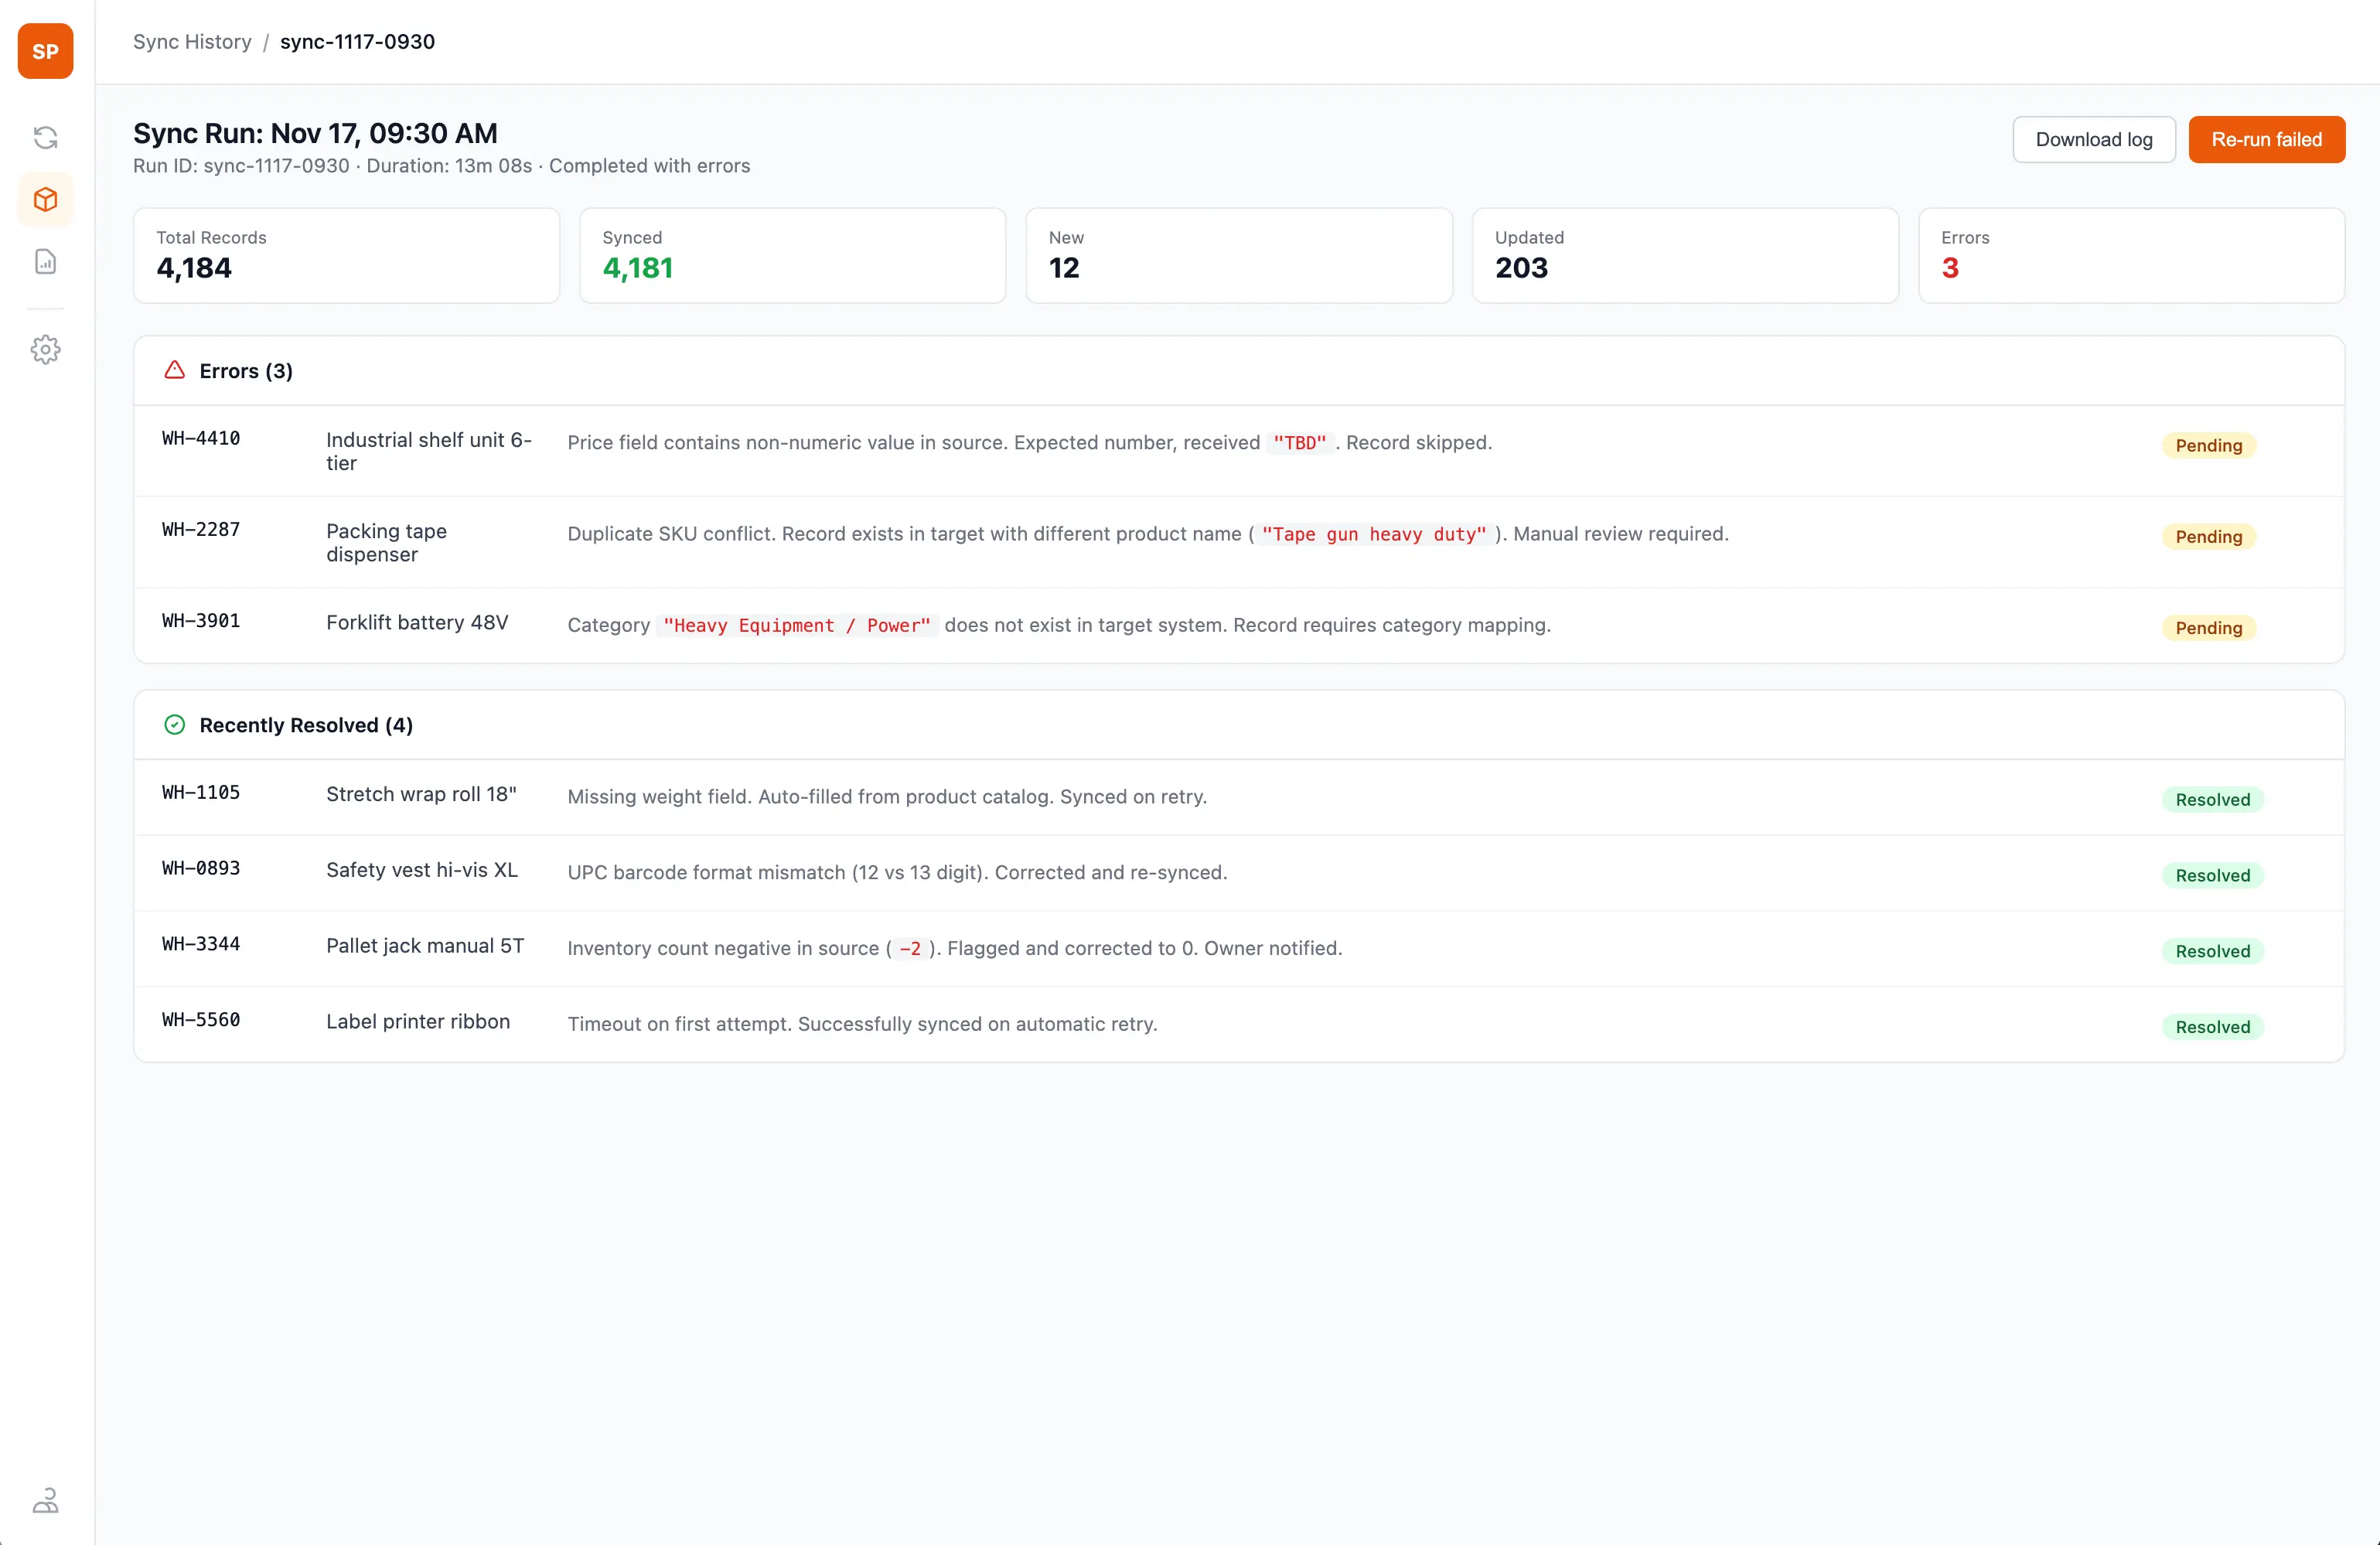Open the Total Records stat card
Viewport: 2380px width, 1545px height.
pyautogui.click(x=346, y=255)
